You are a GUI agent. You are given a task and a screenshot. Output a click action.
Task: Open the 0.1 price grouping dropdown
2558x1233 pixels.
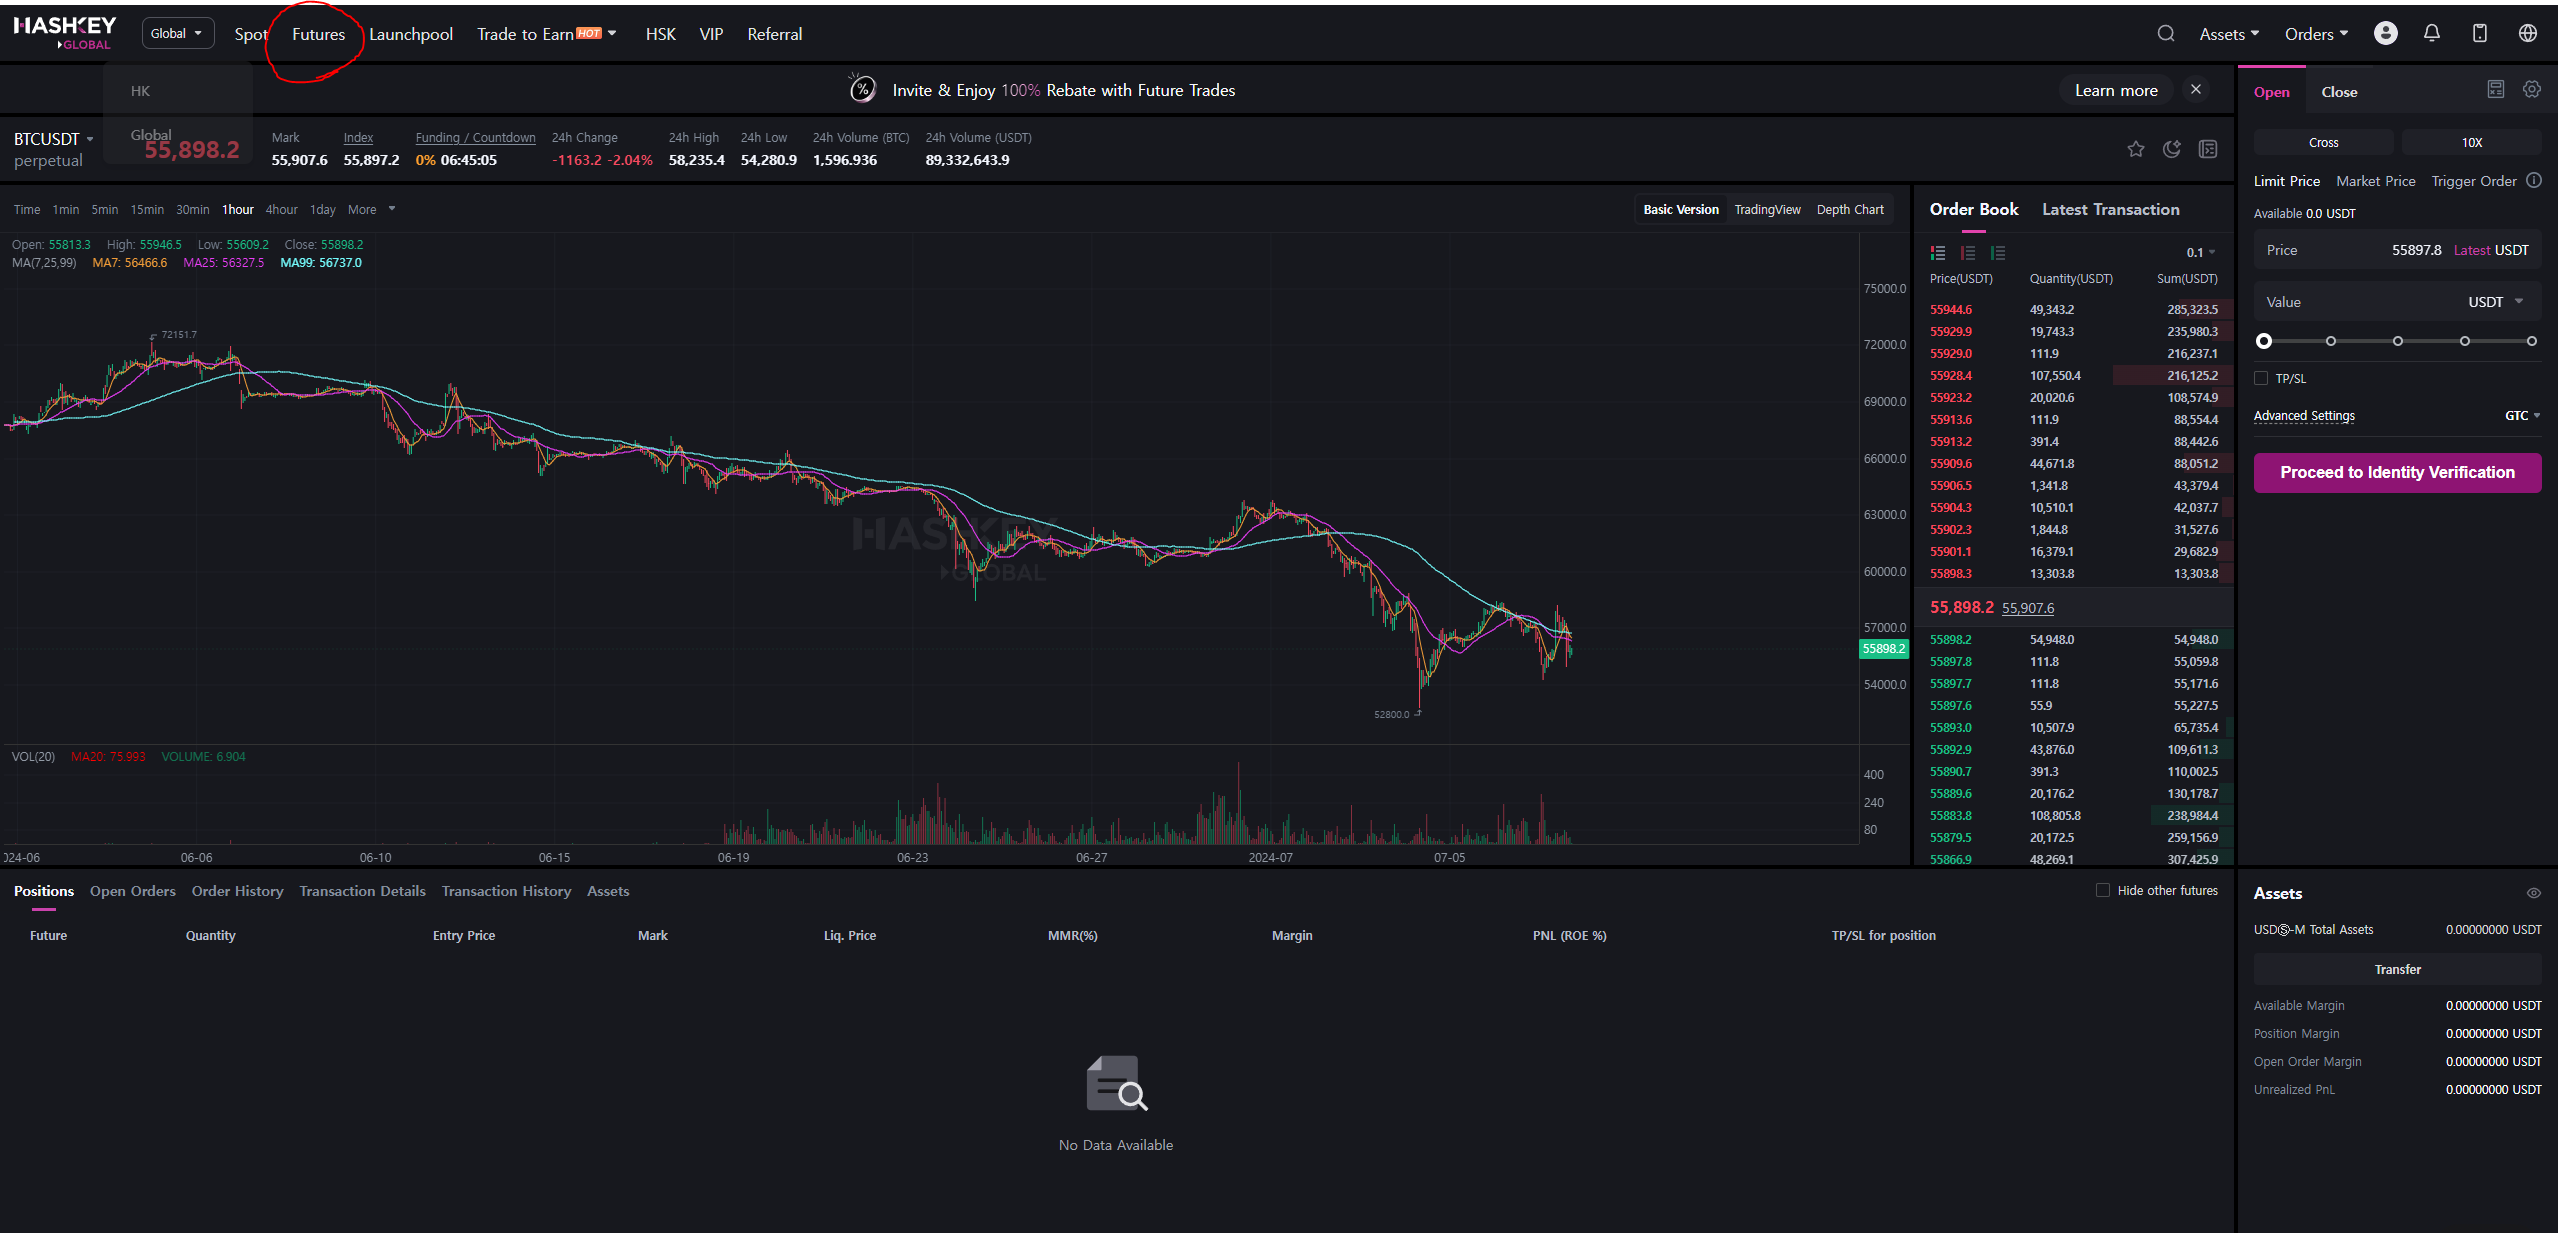tap(2200, 253)
